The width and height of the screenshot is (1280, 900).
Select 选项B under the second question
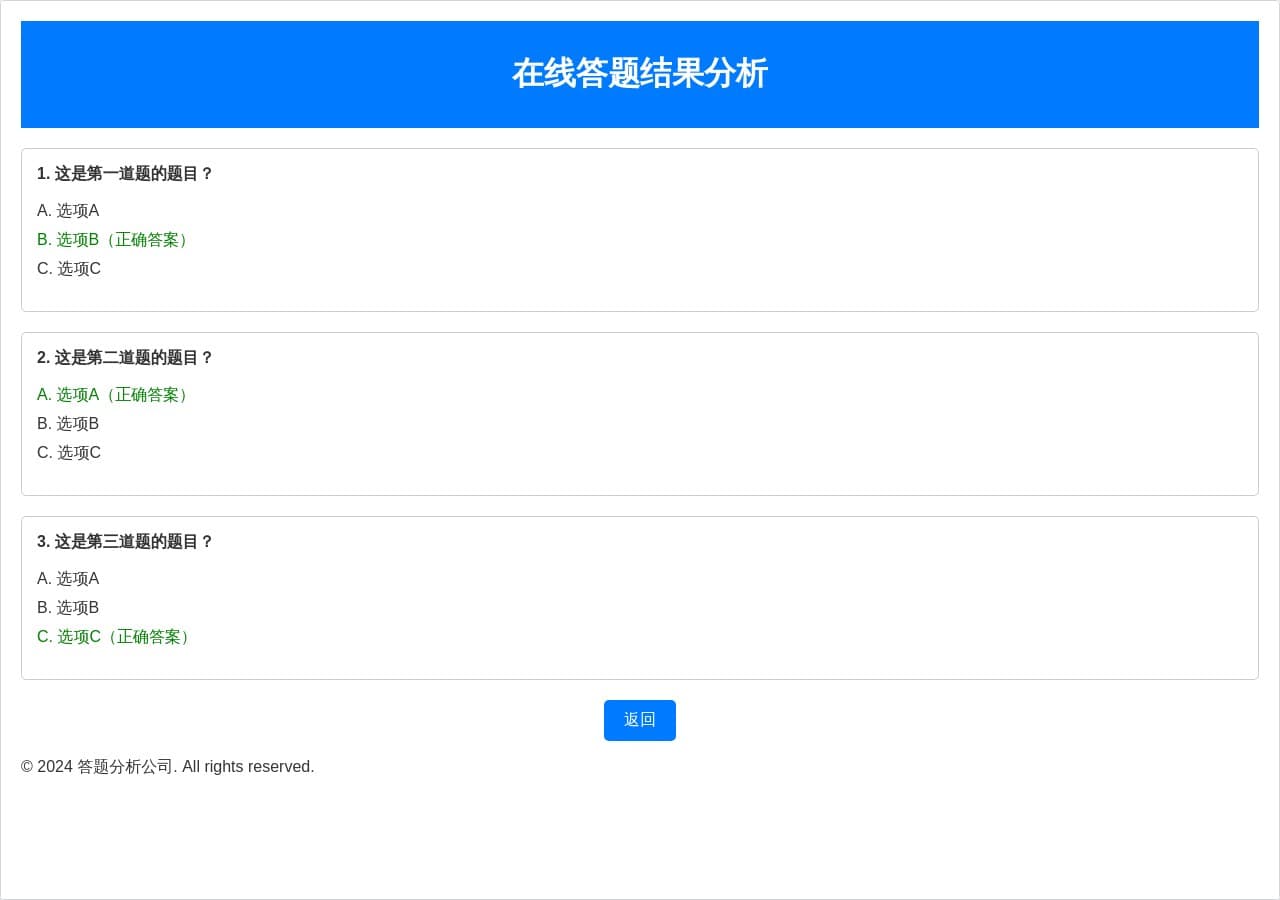[x=68, y=423]
